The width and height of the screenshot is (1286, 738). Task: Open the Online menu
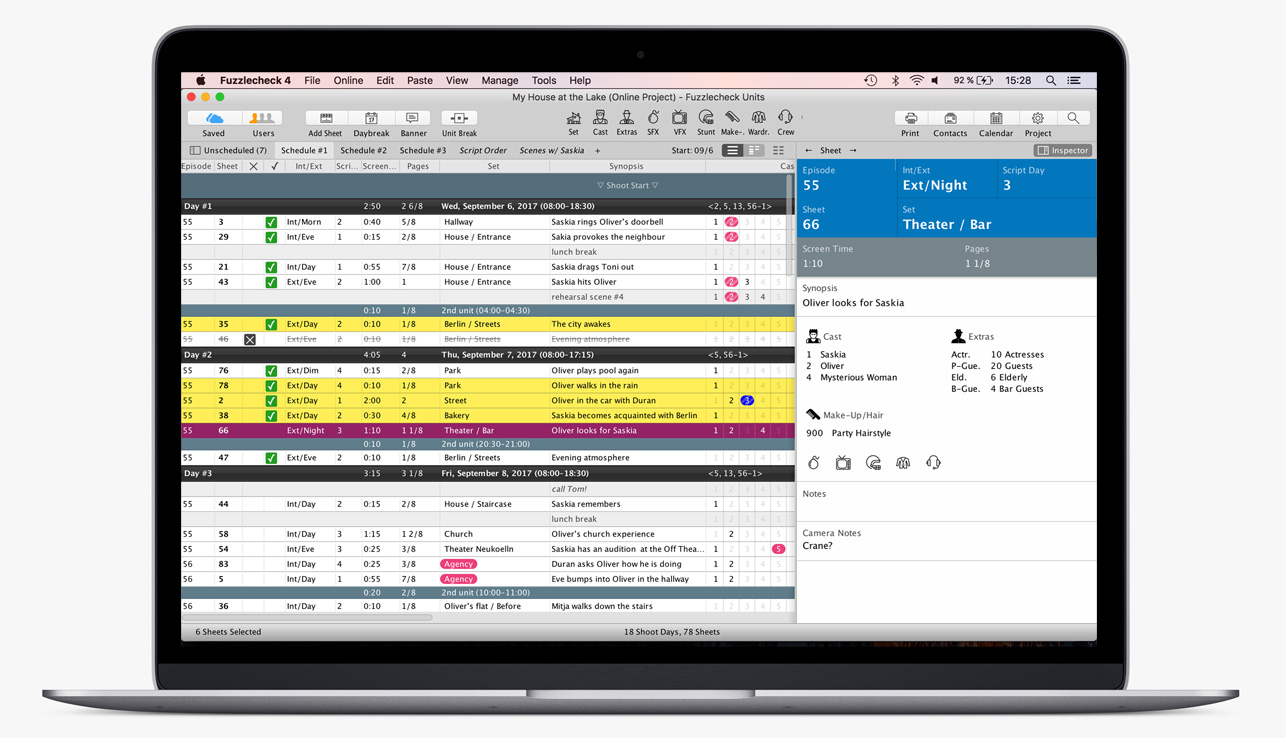click(348, 81)
